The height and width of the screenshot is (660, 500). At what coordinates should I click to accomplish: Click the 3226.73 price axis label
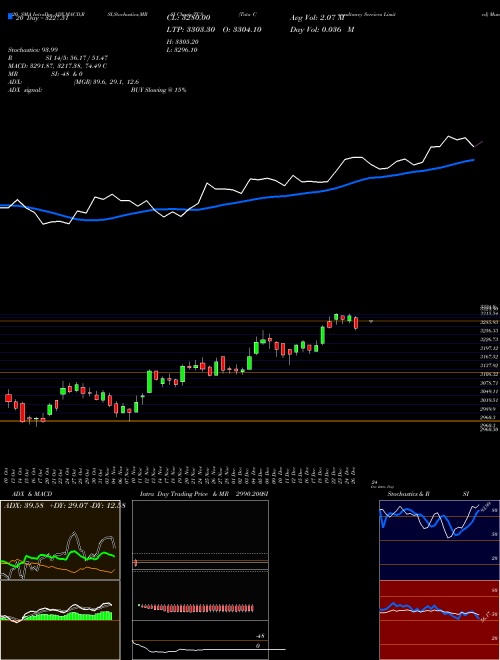pyautogui.click(x=489, y=339)
